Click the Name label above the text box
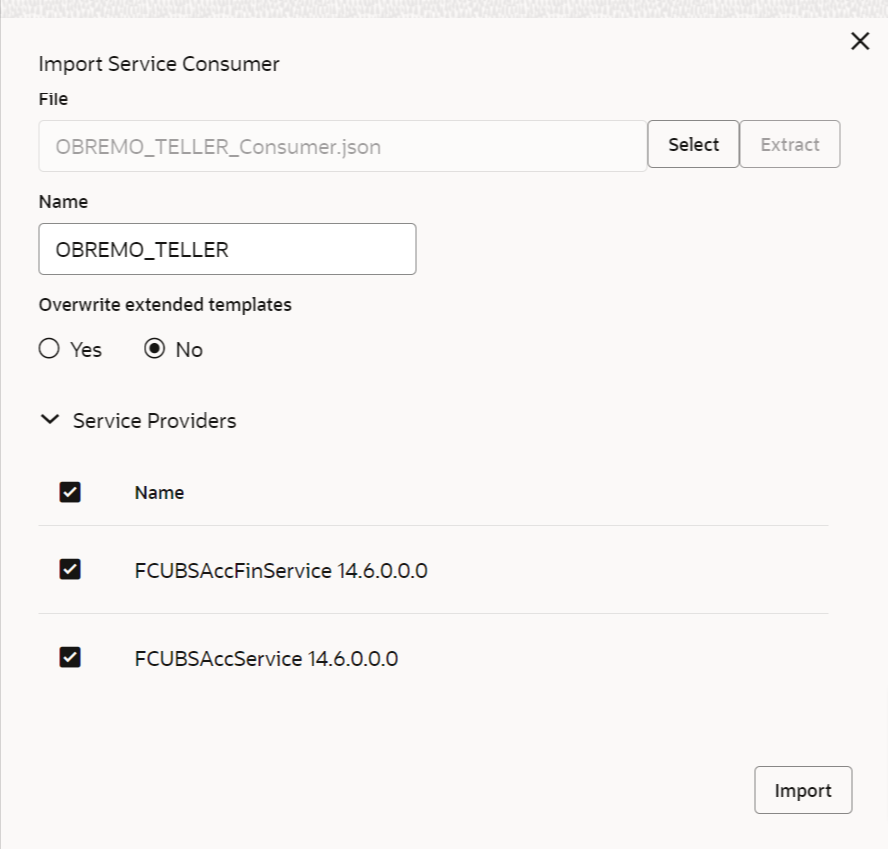The width and height of the screenshot is (888, 849). click(63, 202)
